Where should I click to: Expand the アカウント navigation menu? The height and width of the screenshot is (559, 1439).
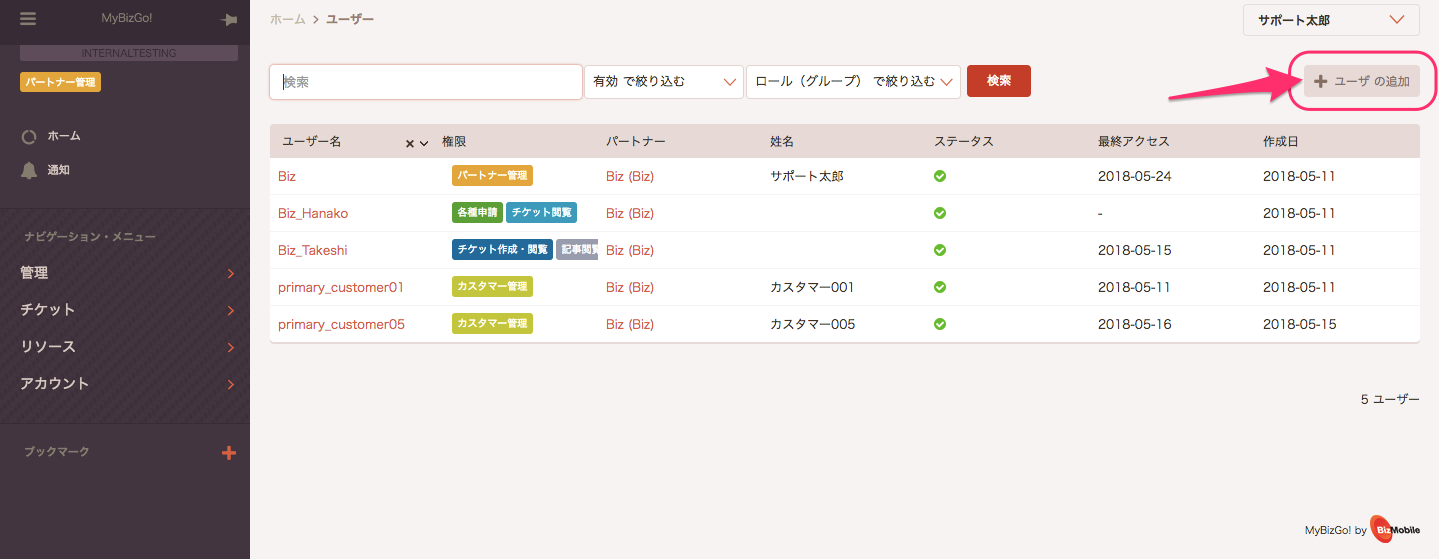[125, 384]
